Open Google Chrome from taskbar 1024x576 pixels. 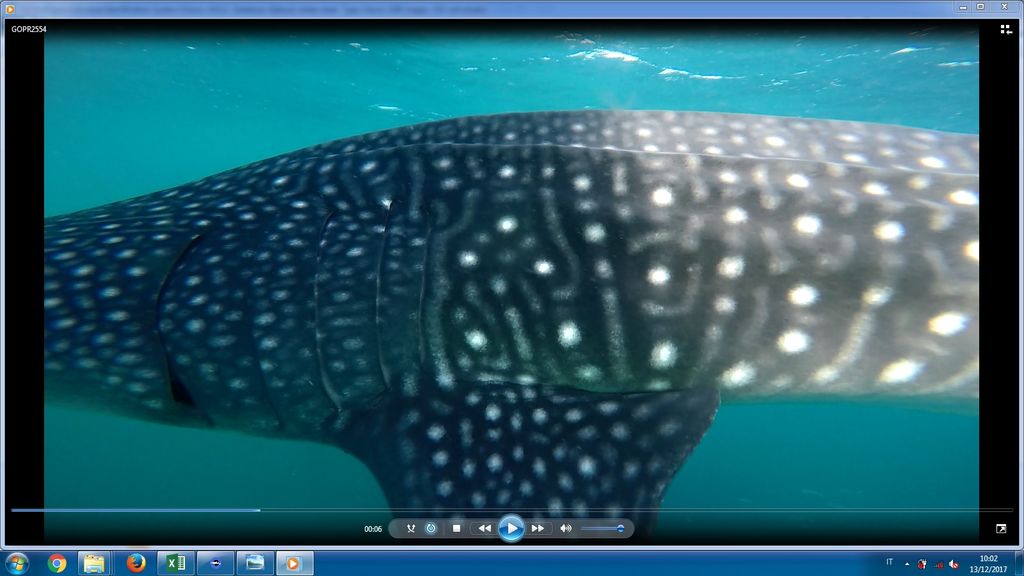click(57, 563)
